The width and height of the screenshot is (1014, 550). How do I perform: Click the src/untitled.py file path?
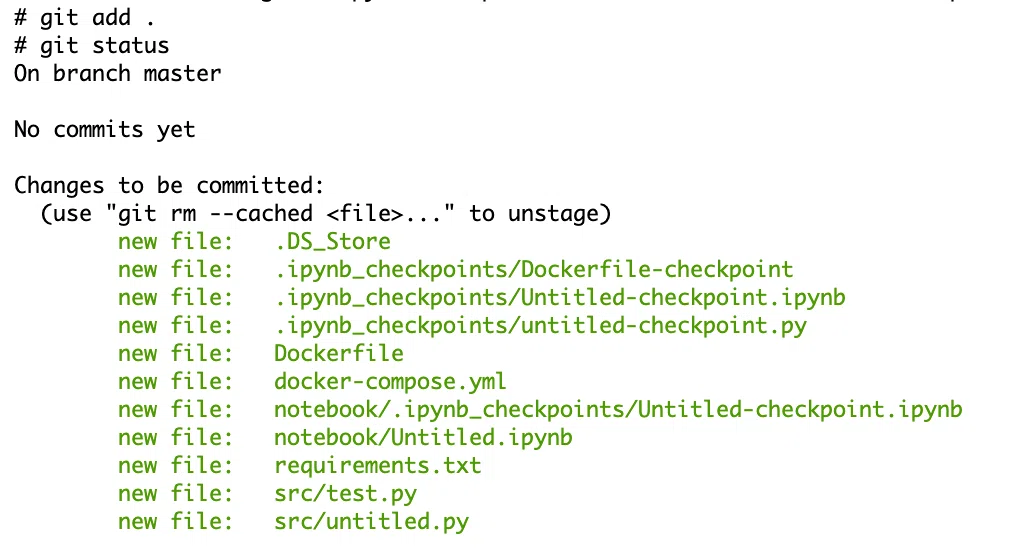371,522
